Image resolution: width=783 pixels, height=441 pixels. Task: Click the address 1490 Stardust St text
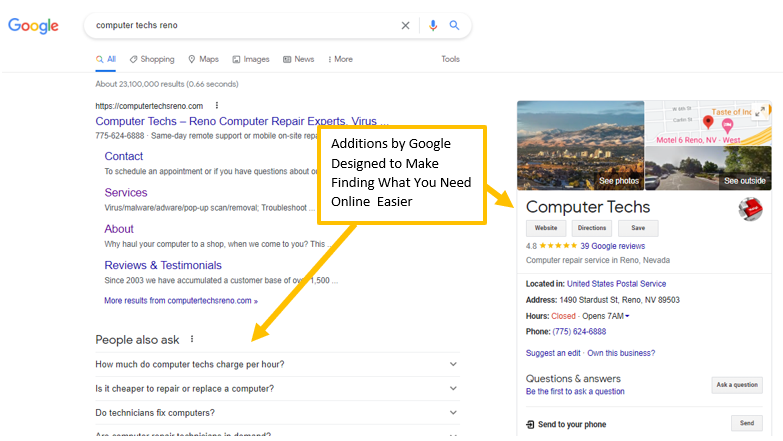point(619,300)
